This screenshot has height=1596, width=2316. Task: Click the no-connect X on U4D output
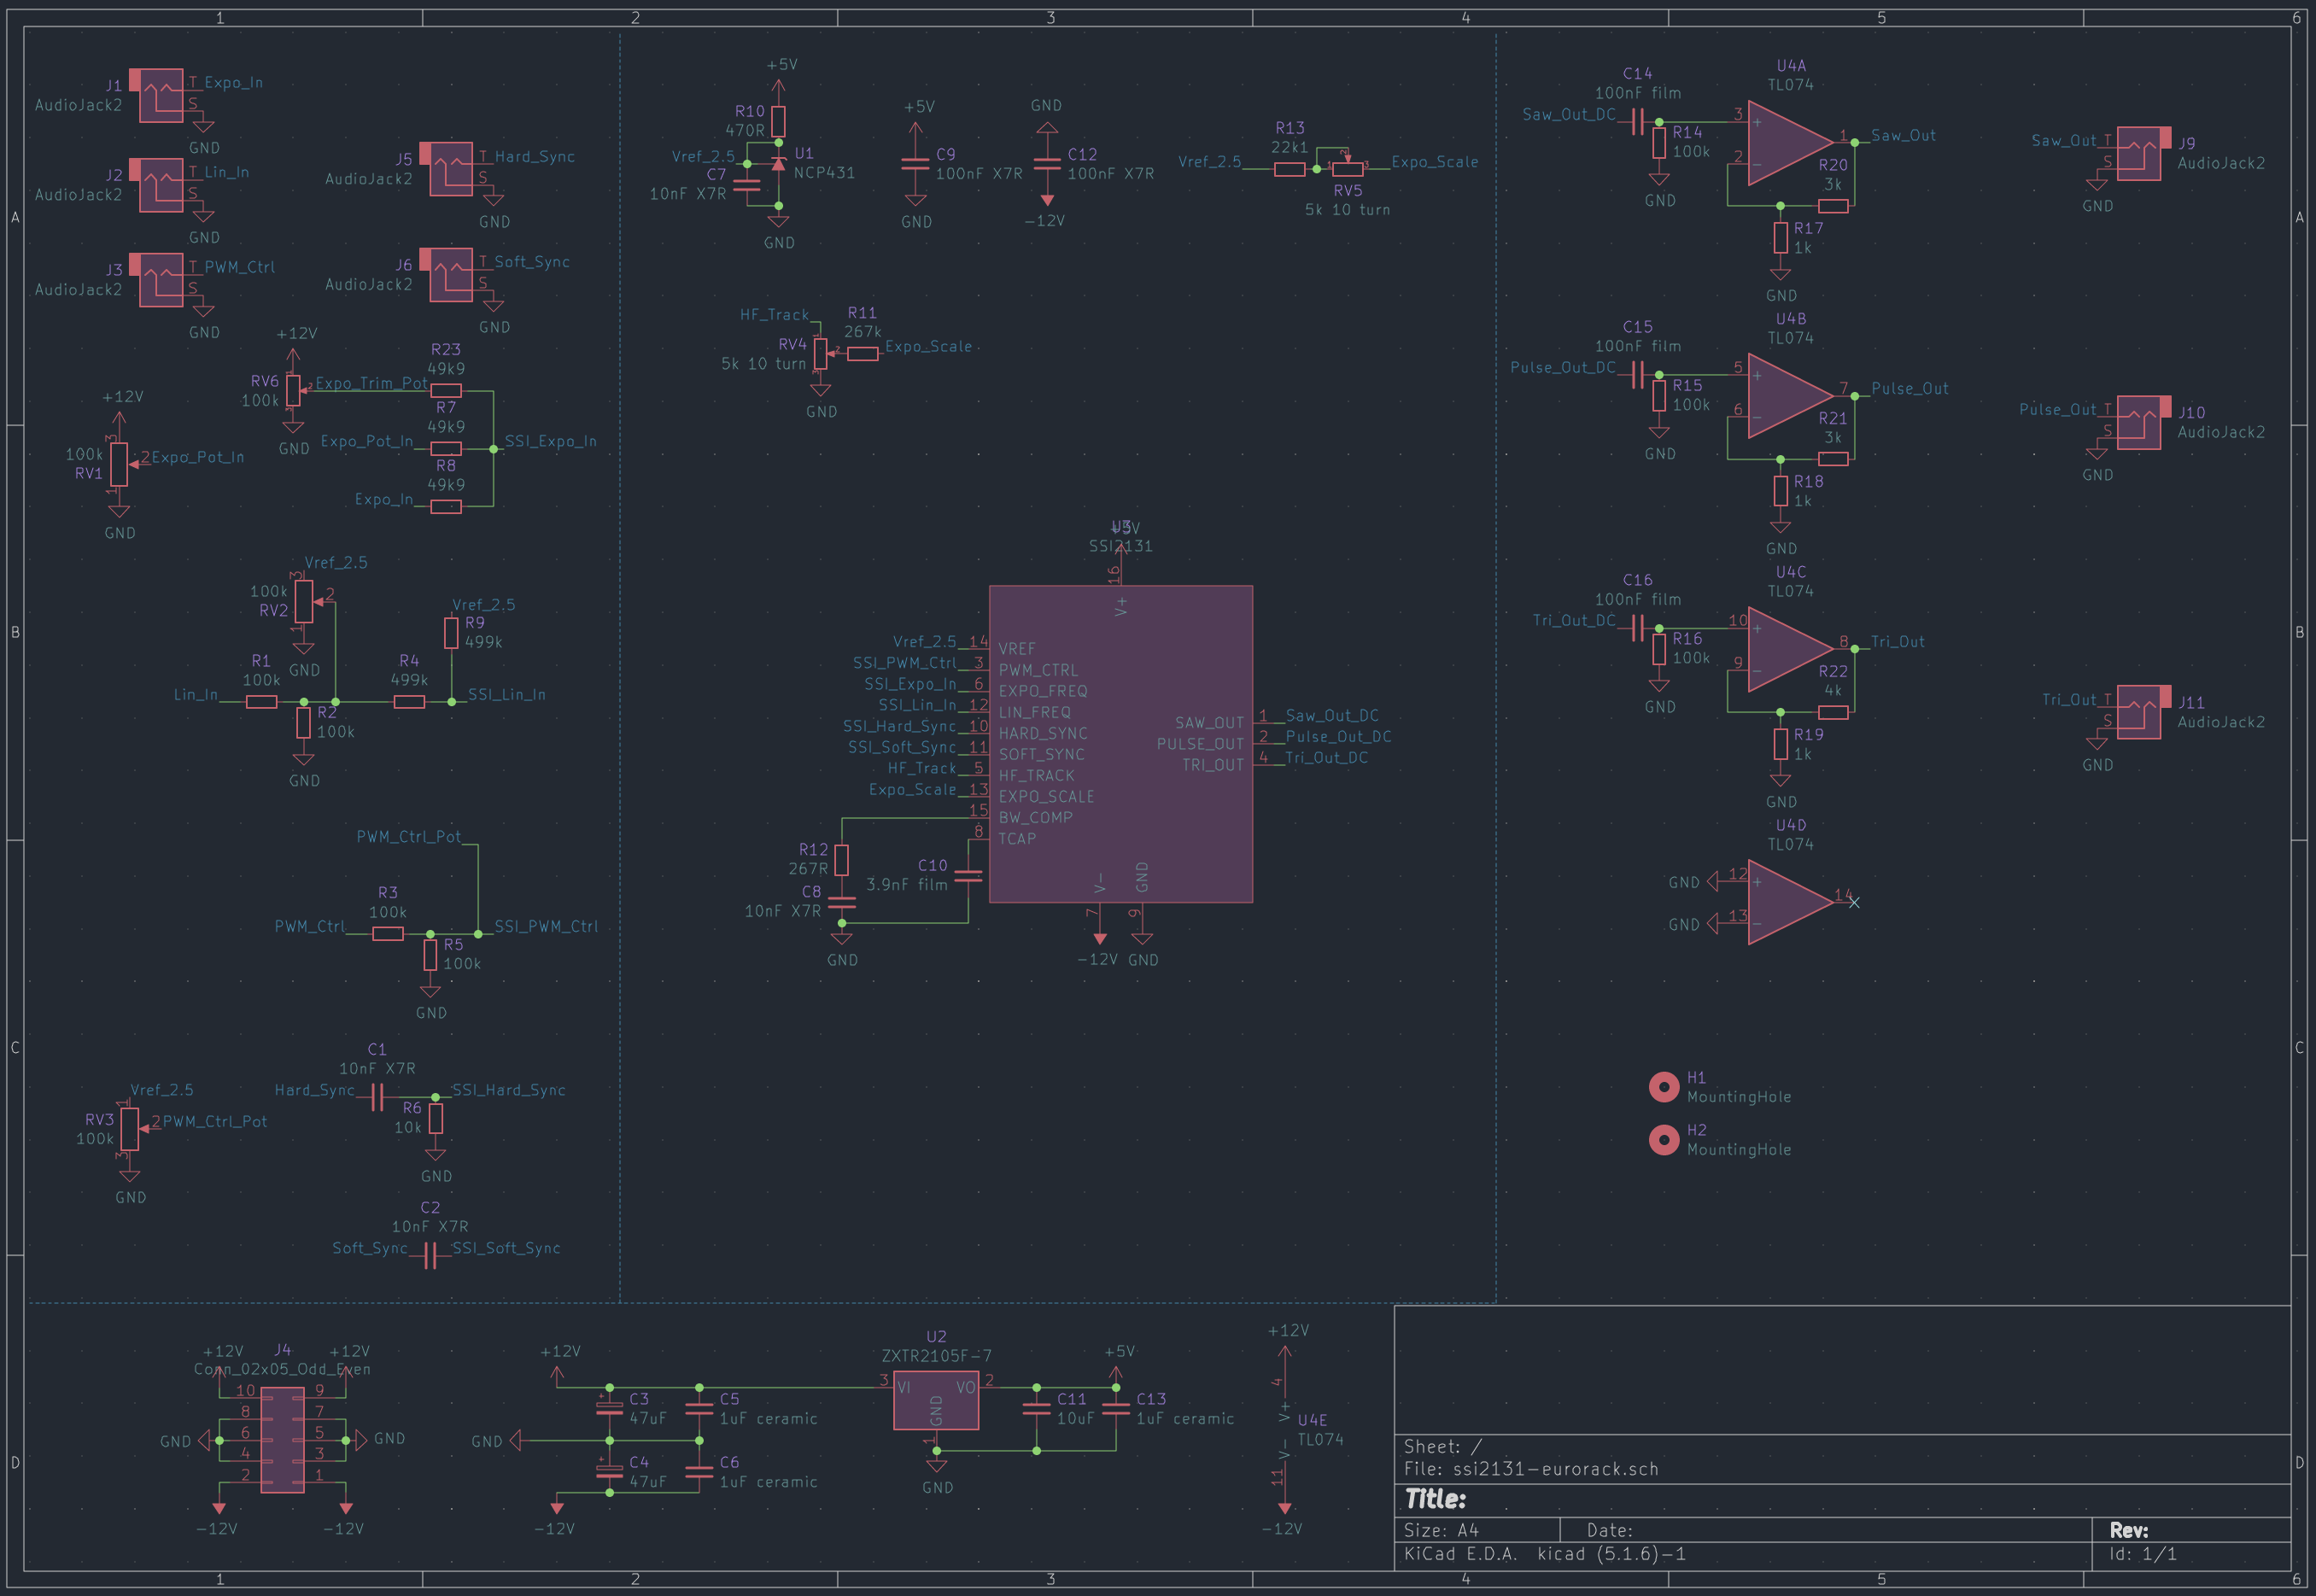[x=1854, y=902]
